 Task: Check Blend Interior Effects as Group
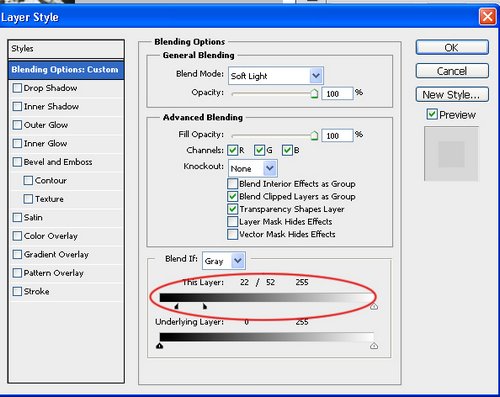pos(232,184)
